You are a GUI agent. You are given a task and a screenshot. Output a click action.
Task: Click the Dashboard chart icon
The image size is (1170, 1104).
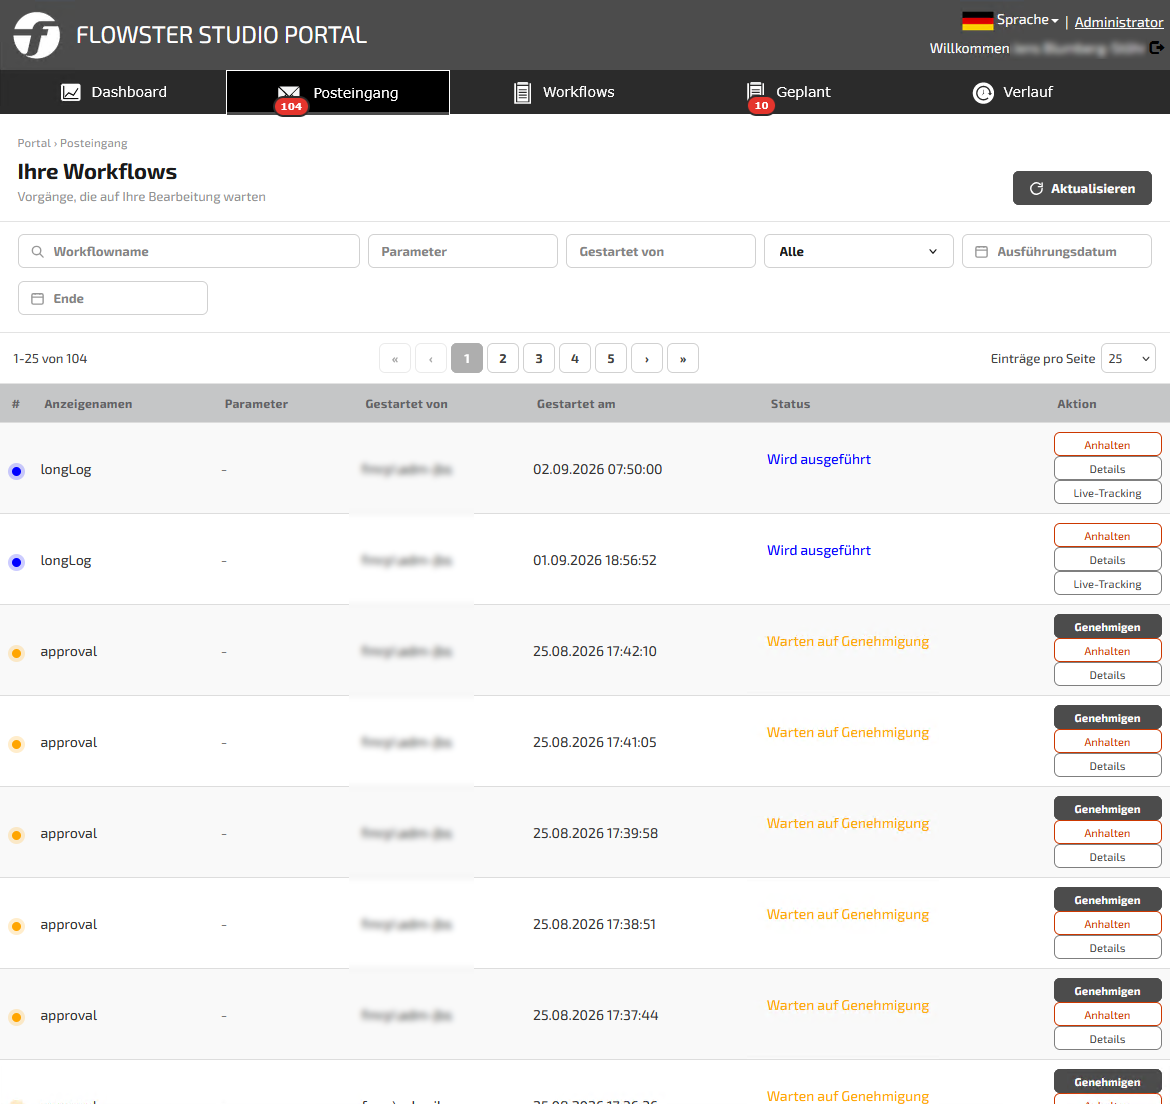(x=71, y=92)
